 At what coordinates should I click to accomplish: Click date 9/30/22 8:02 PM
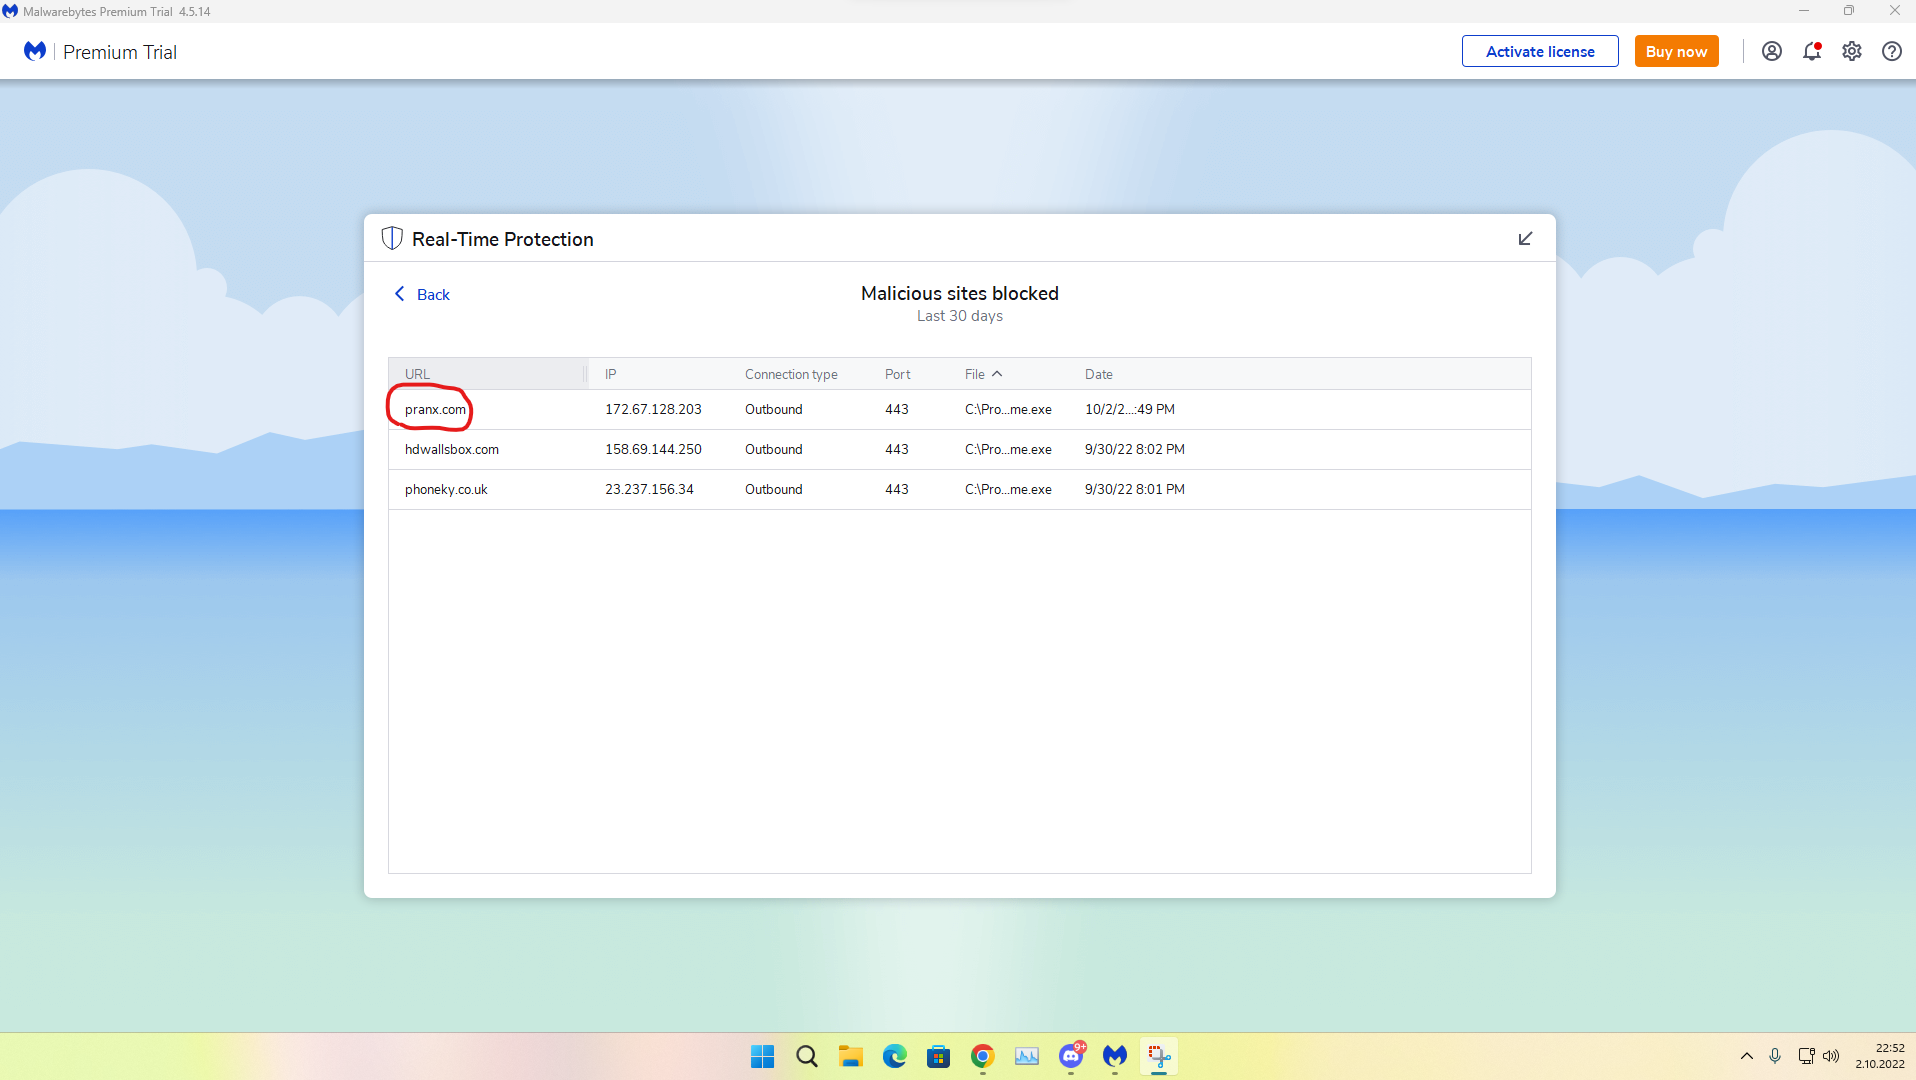[x=1134, y=449]
